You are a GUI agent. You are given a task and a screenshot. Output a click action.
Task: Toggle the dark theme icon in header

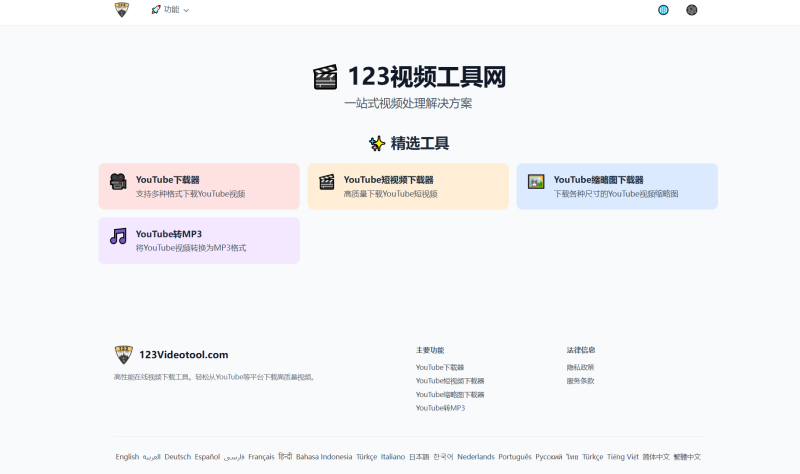click(x=691, y=10)
